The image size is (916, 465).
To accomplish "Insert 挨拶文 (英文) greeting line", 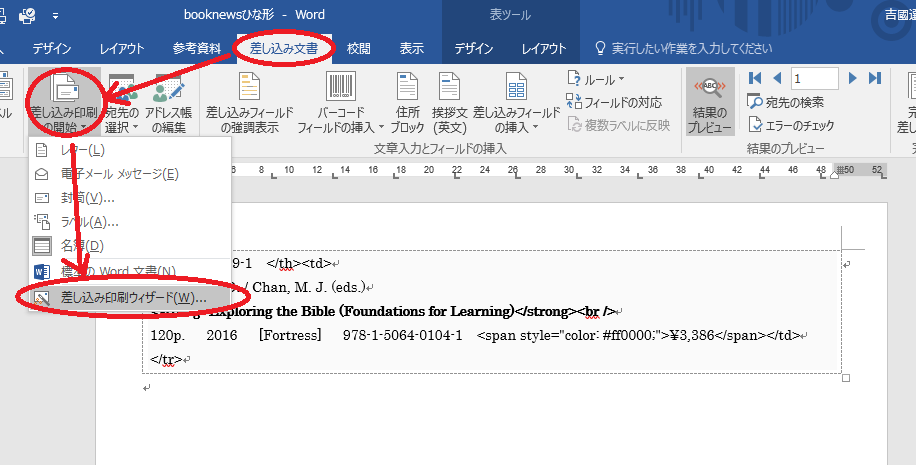I will [451, 105].
